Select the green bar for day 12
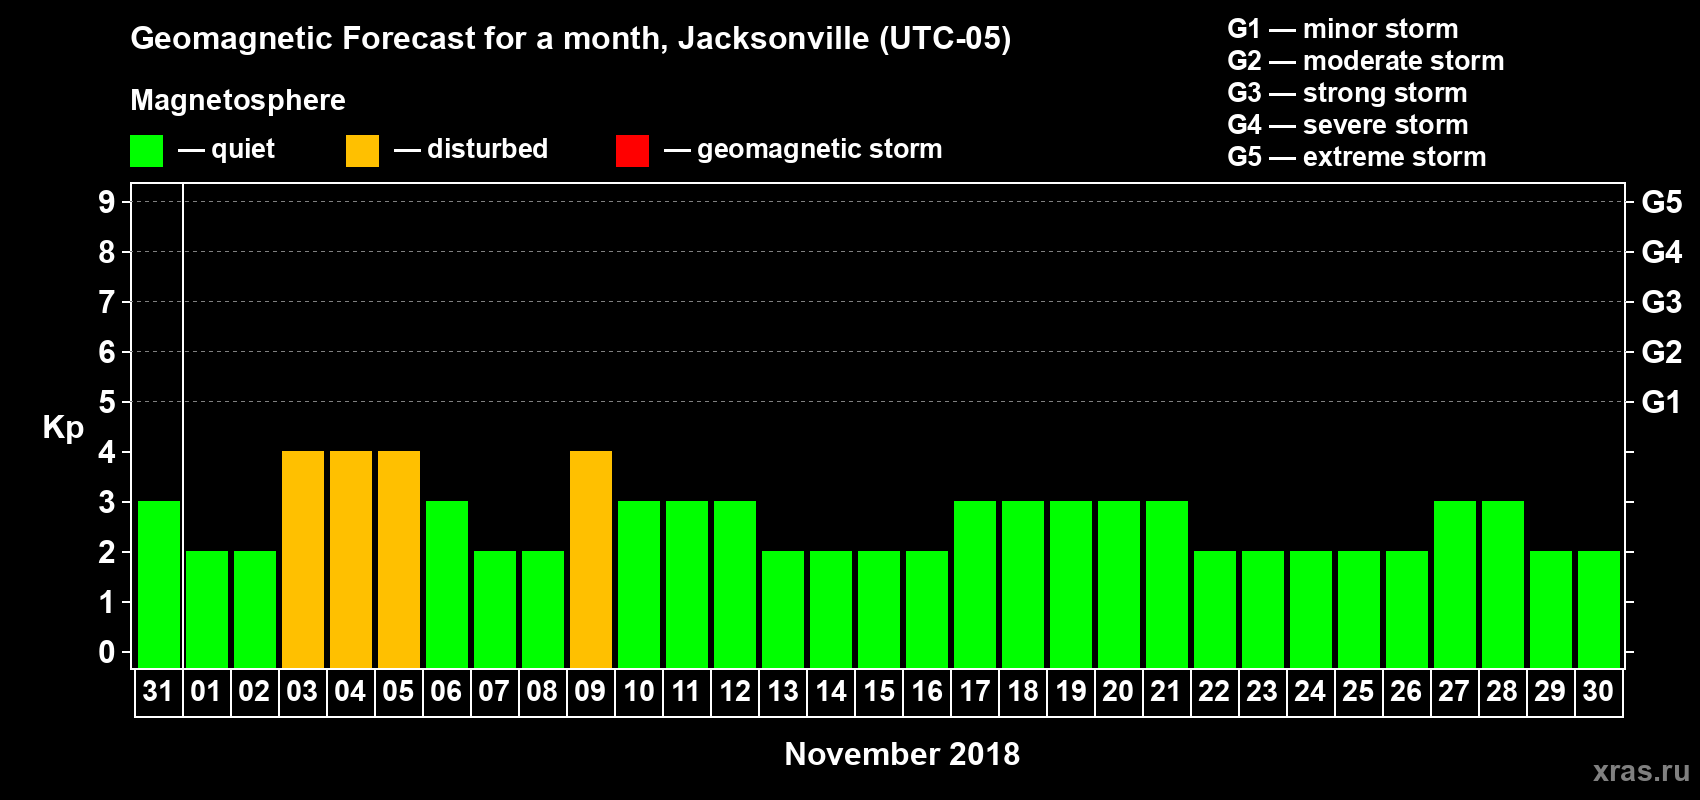 735,584
